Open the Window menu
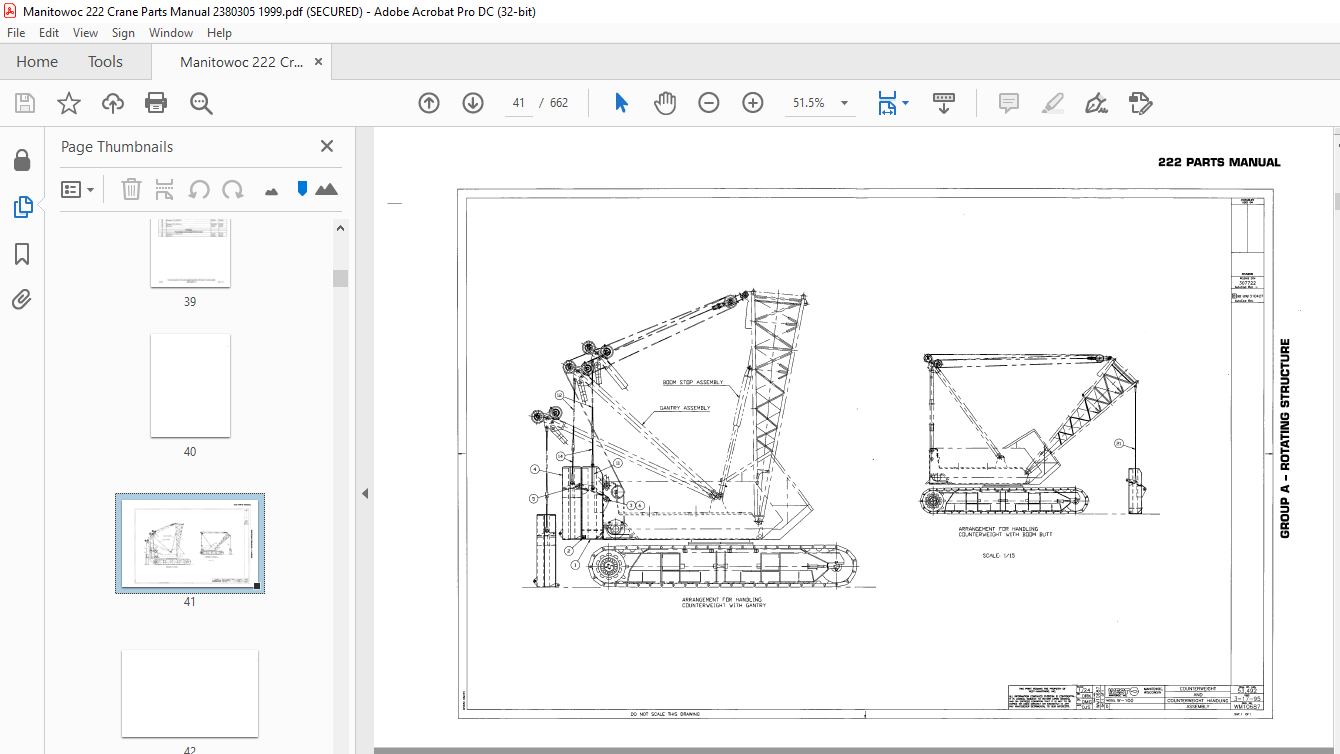1340x754 pixels. pos(171,33)
